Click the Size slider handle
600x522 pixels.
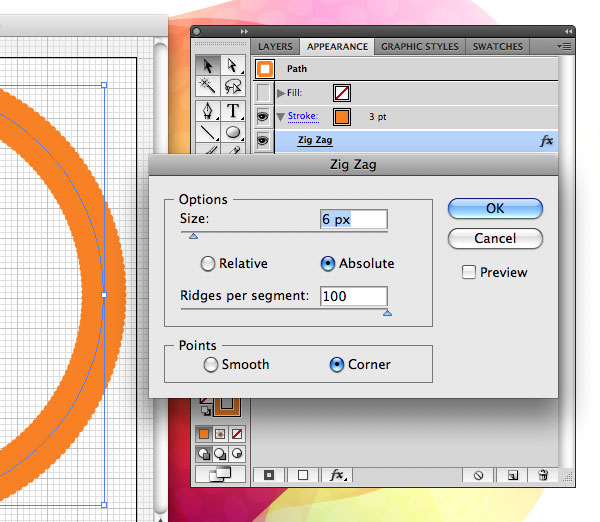(193, 236)
